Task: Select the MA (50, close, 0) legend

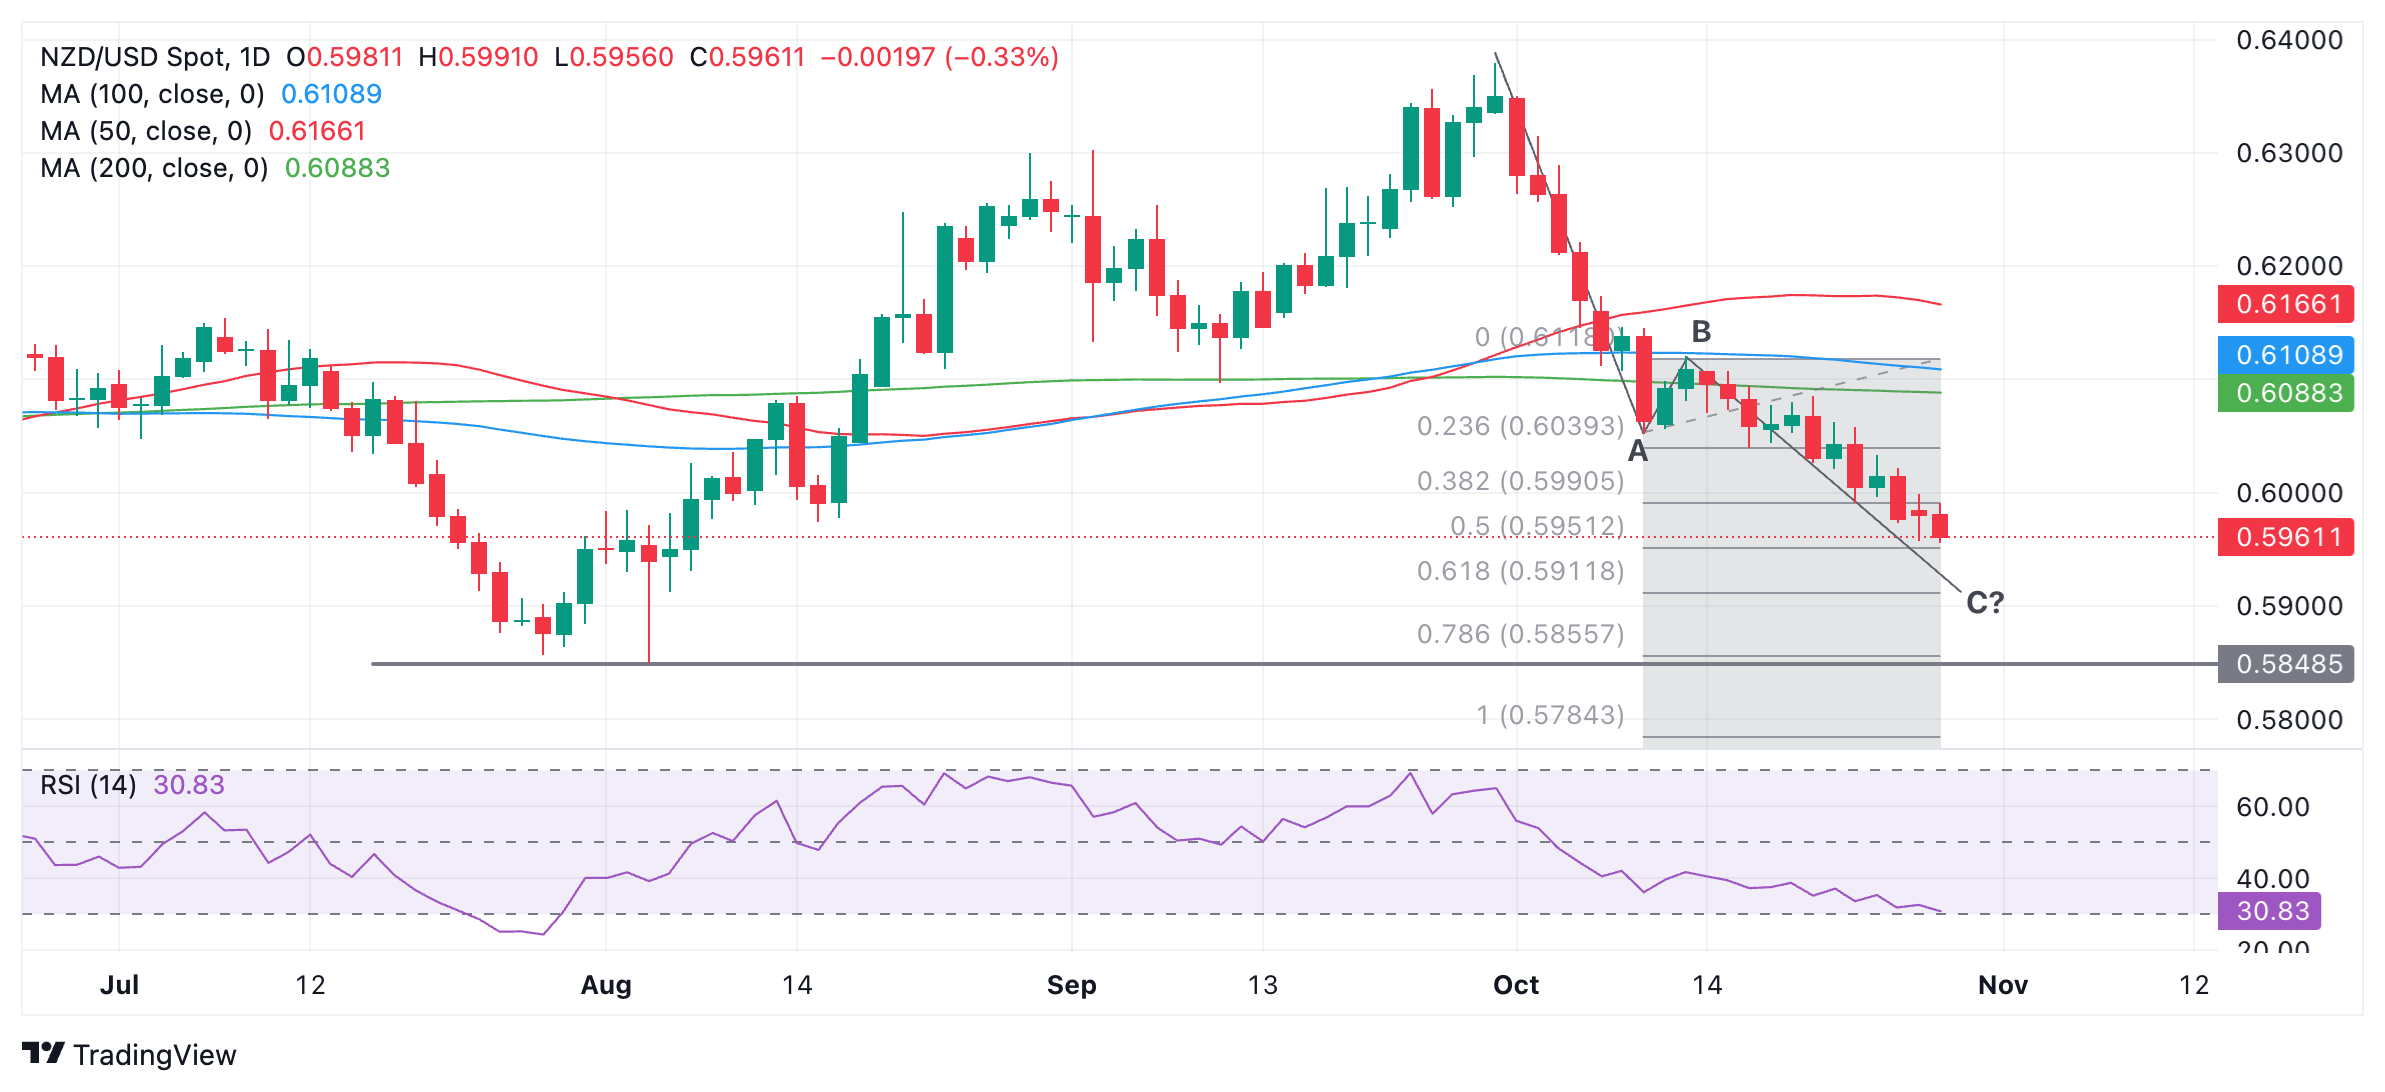Action: 146,131
